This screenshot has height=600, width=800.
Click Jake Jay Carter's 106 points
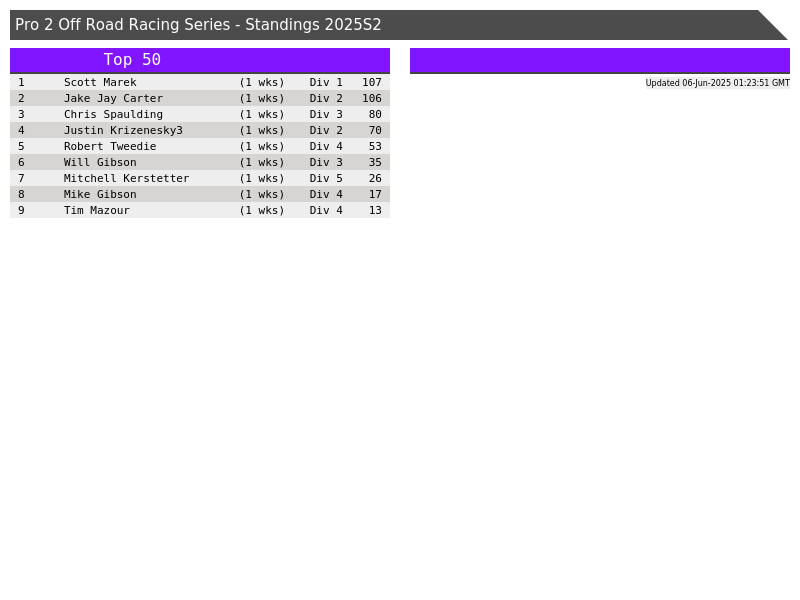[371, 99]
